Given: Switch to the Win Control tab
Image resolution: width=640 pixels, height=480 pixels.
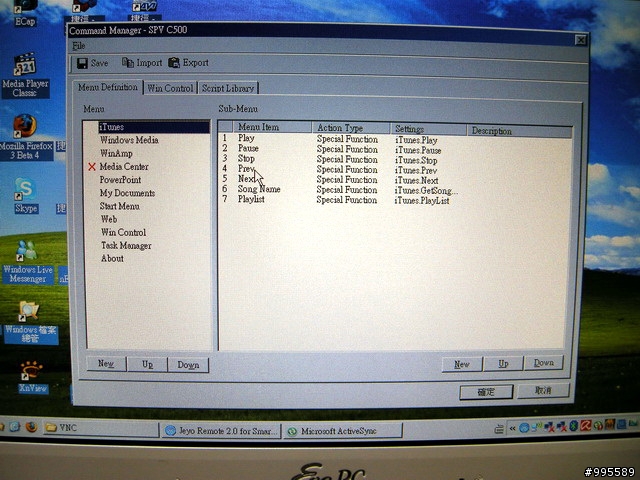Looking at the screenshot, I should click(170, 88).
